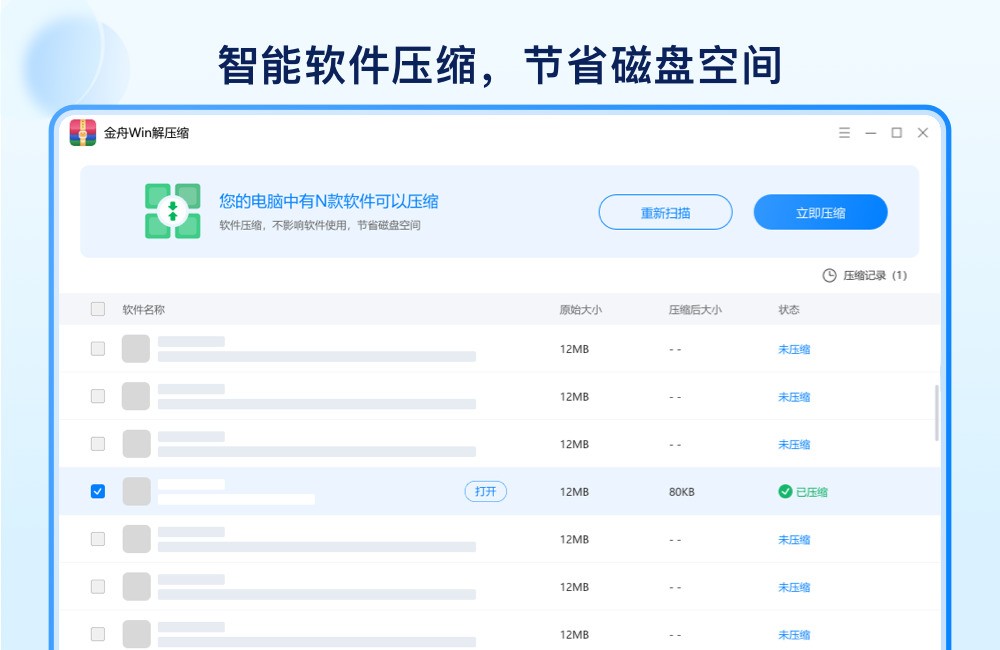
Task: Check the first software row's checkbox
Action: pyautogui.click(x=97, y=348)
